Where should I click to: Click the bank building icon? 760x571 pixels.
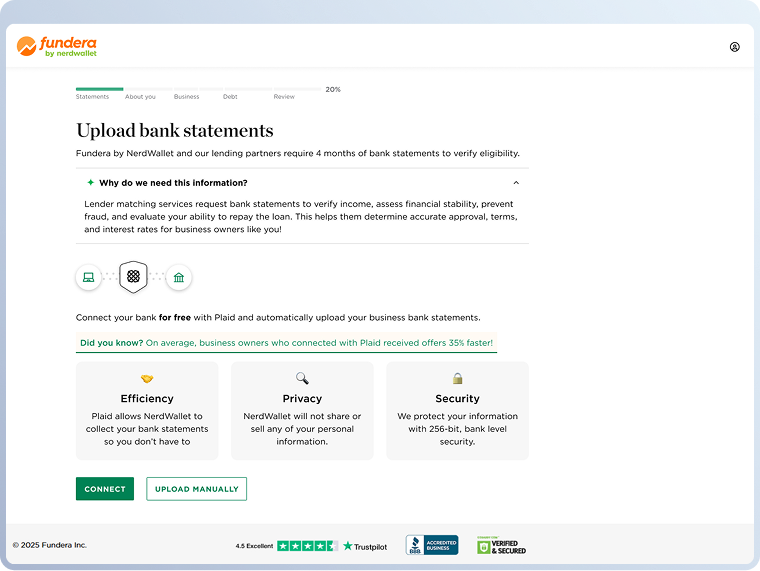pos(179,277)
